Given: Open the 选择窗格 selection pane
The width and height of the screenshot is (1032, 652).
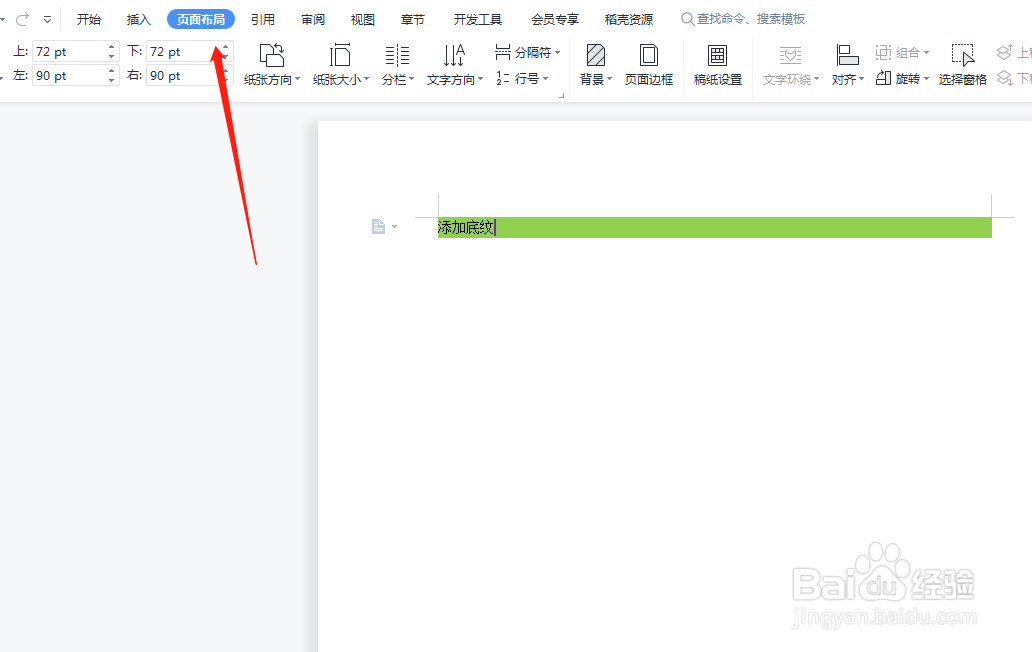Looking at the screenshot, I should coord(962,64).
